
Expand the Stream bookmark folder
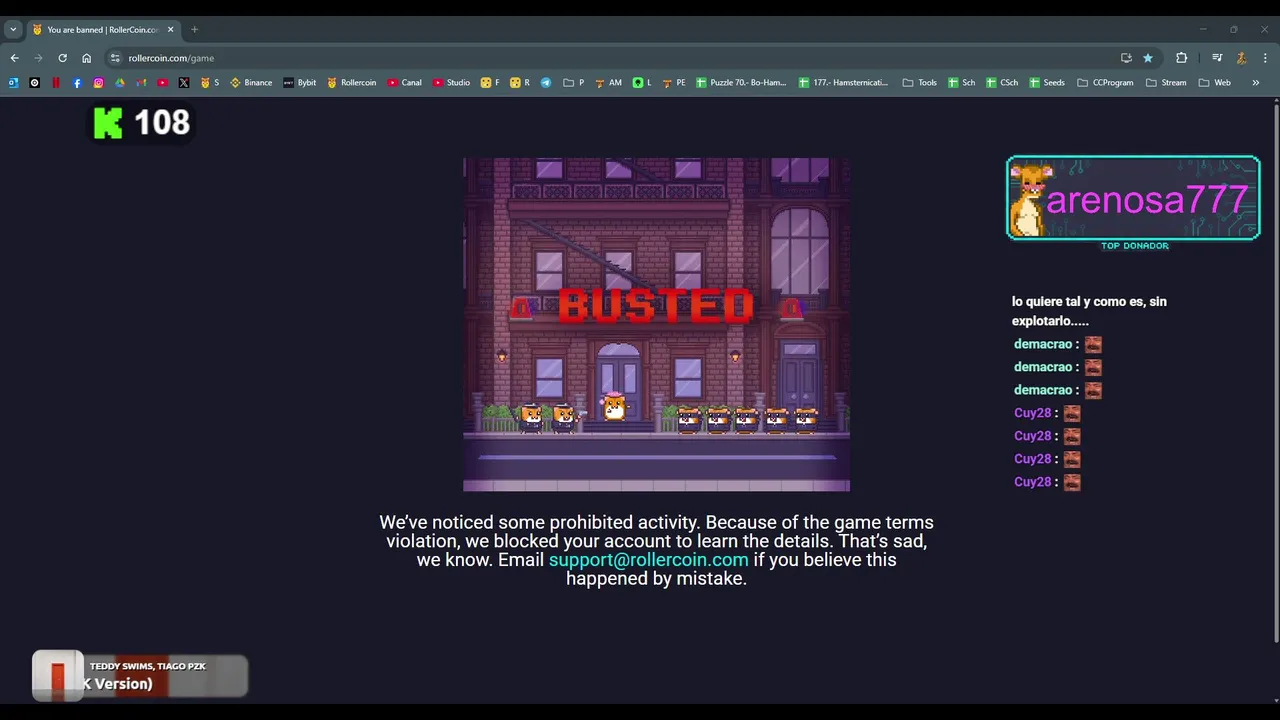pyautogui.click(x=1166, y=83)
